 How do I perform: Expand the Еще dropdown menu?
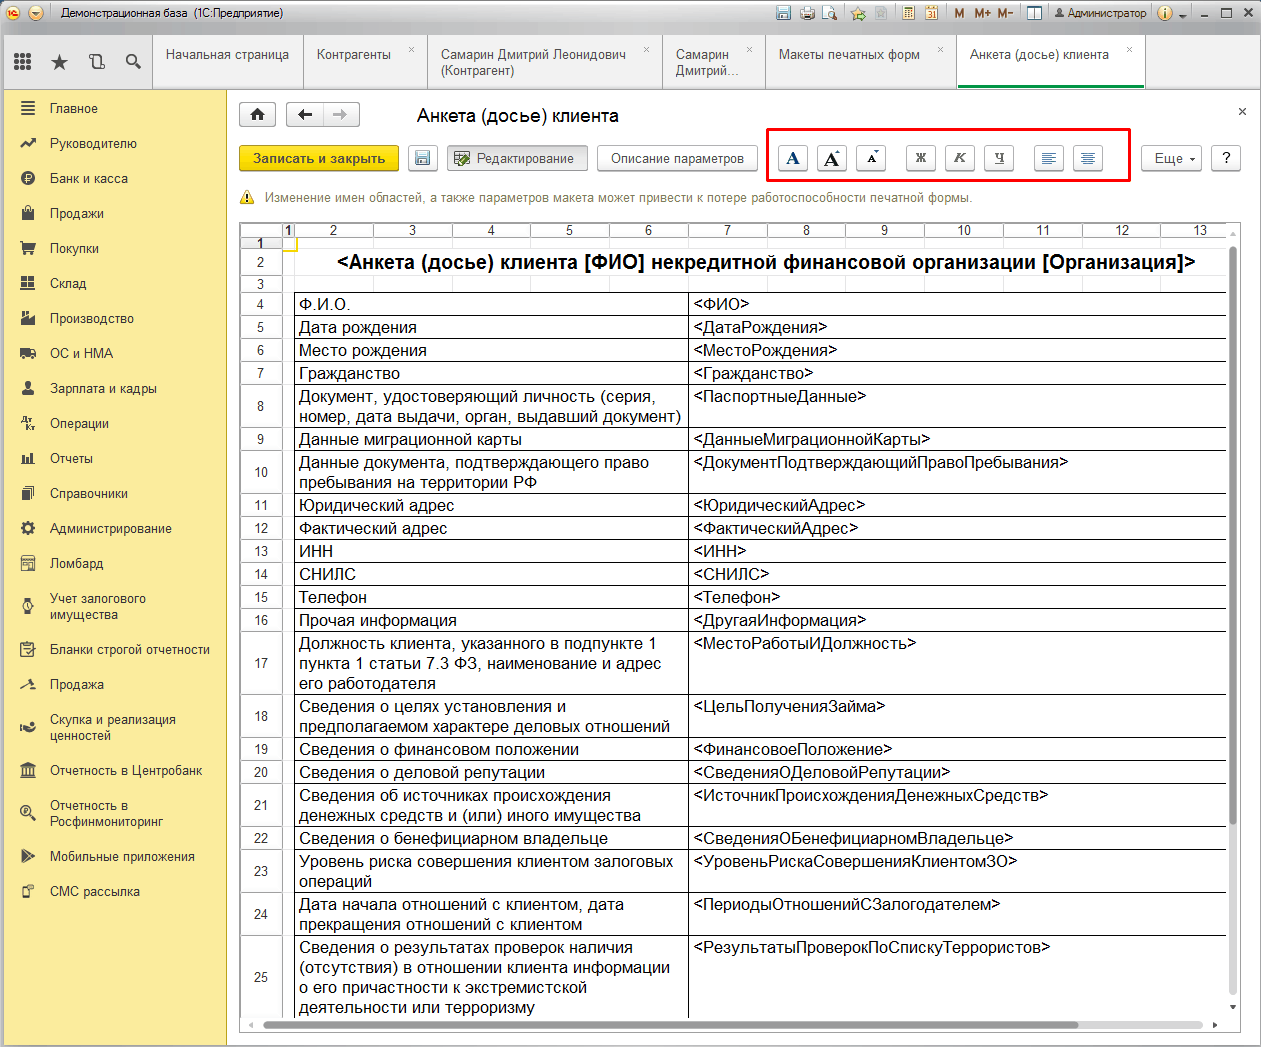(x=1172, y=158)
